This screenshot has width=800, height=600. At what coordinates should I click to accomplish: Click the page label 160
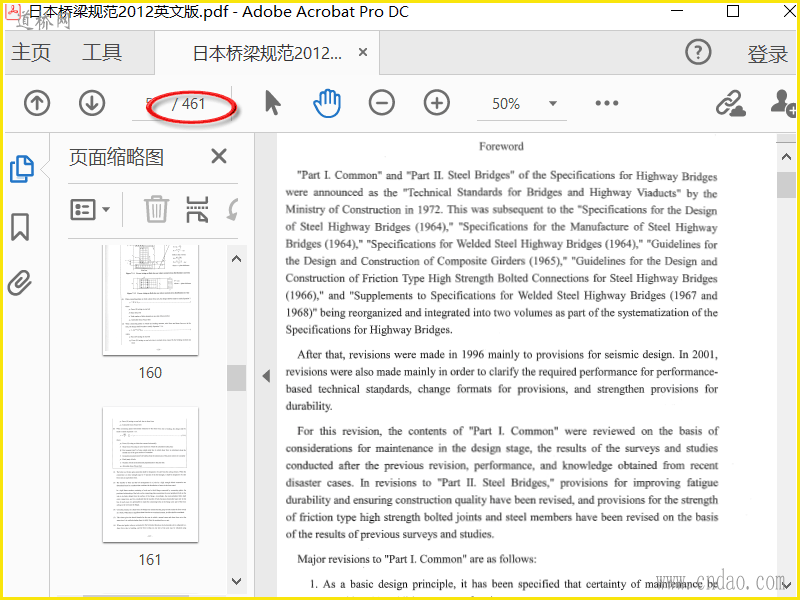(x=150, y=372)
